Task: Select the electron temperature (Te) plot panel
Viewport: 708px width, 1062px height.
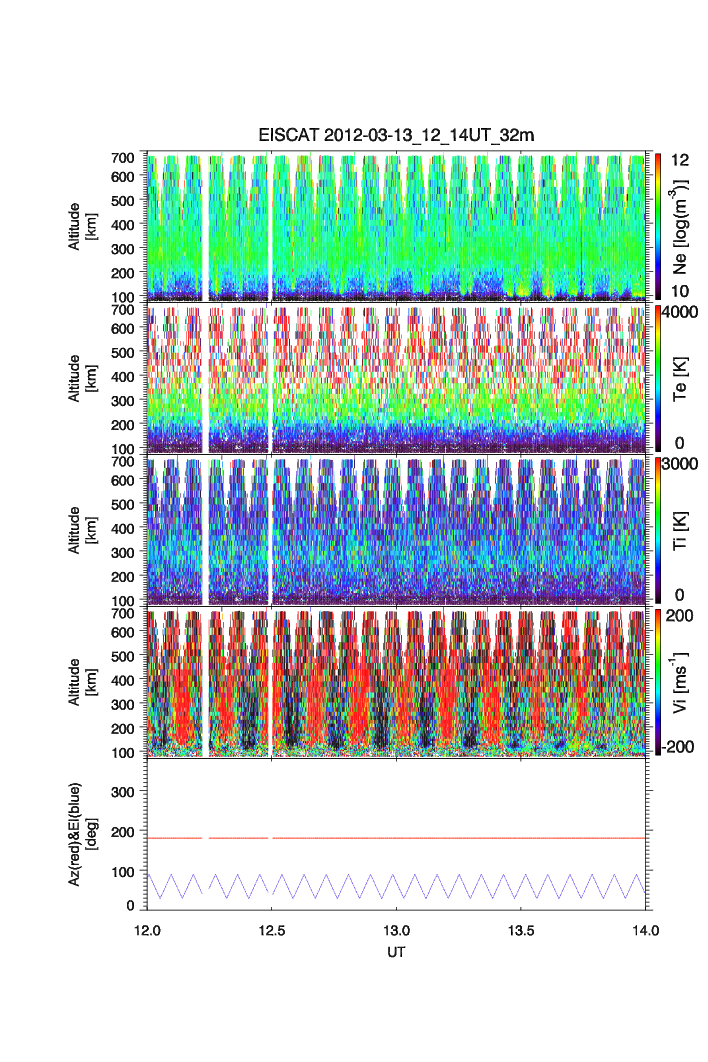Action: click(x=398, y=378)
